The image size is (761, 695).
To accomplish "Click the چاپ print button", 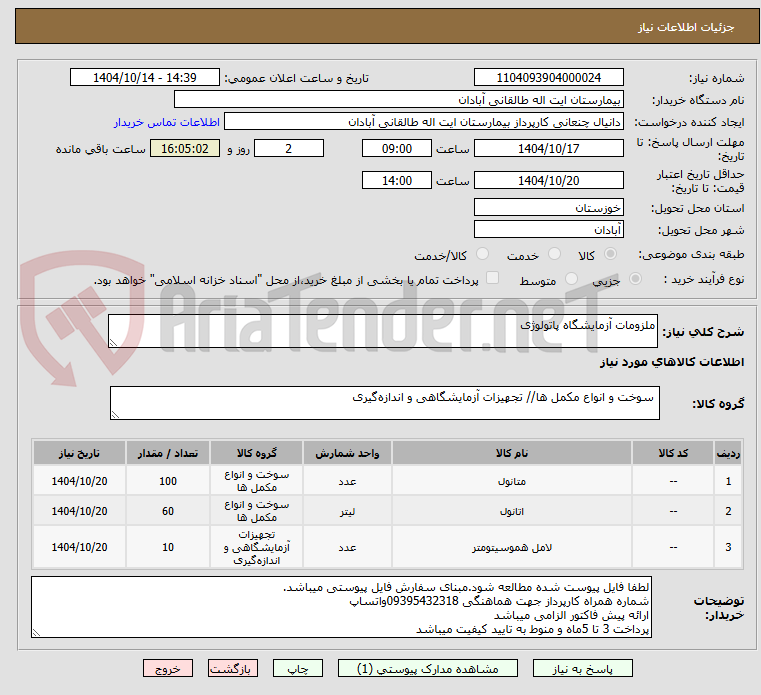I will pyautogui.click(x=298, y=668).
